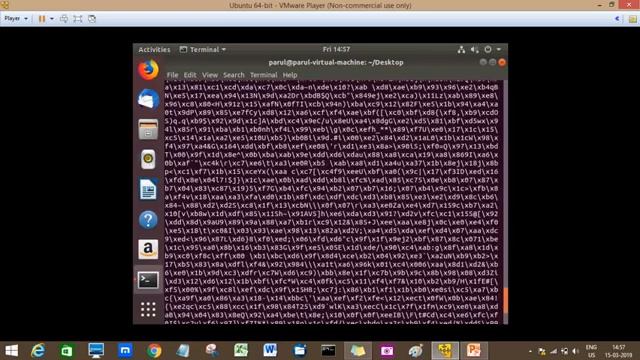
Task: Open Paint app from the taskbar
Action: point(416,351)
